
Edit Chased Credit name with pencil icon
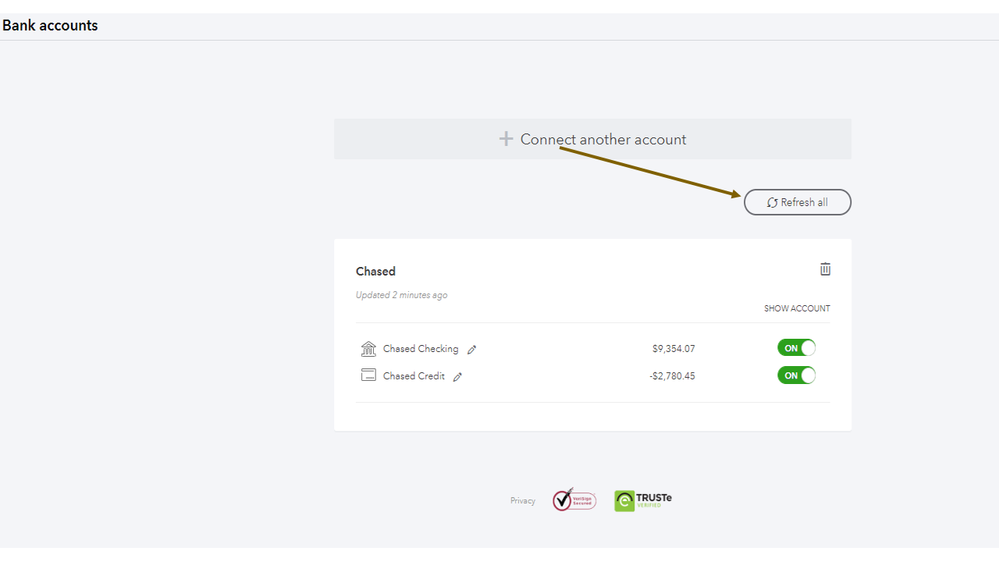pyautogui.click(x=458, y=377)
